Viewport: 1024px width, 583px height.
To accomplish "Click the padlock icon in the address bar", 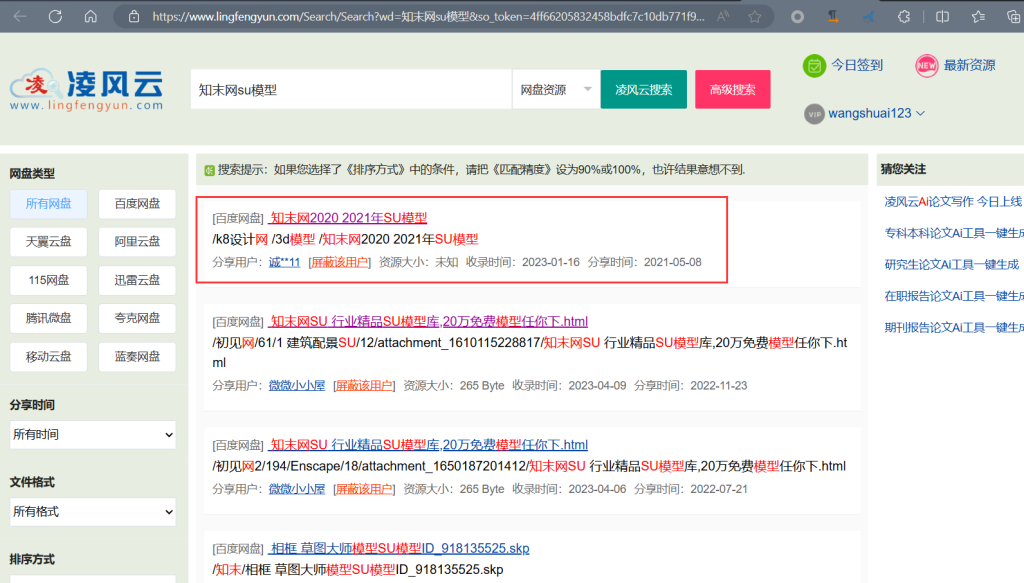I will coord(136,16).
